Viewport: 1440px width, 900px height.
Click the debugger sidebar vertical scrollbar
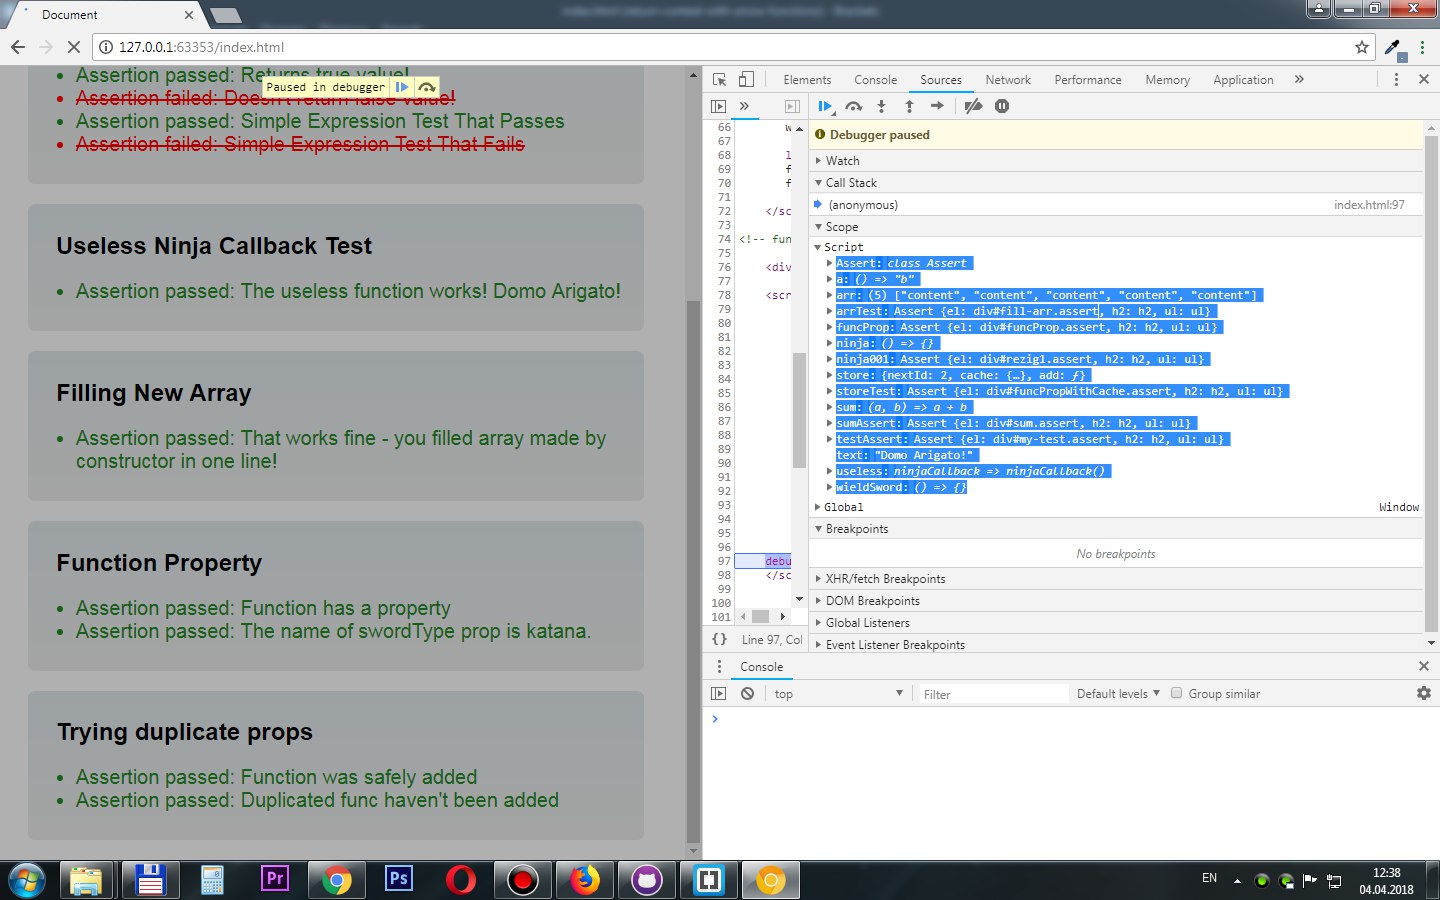tap(1431, 383)
